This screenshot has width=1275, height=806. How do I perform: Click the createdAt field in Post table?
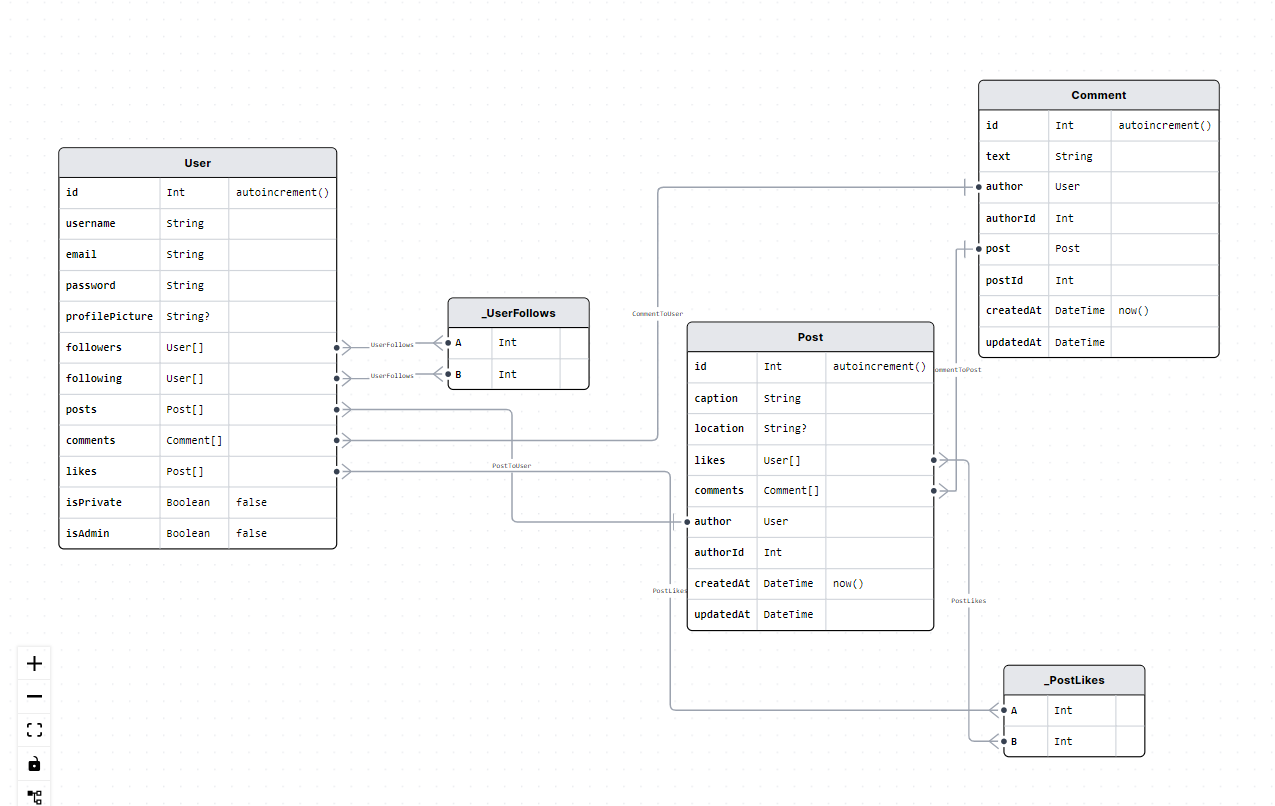[x=722, y=583]
